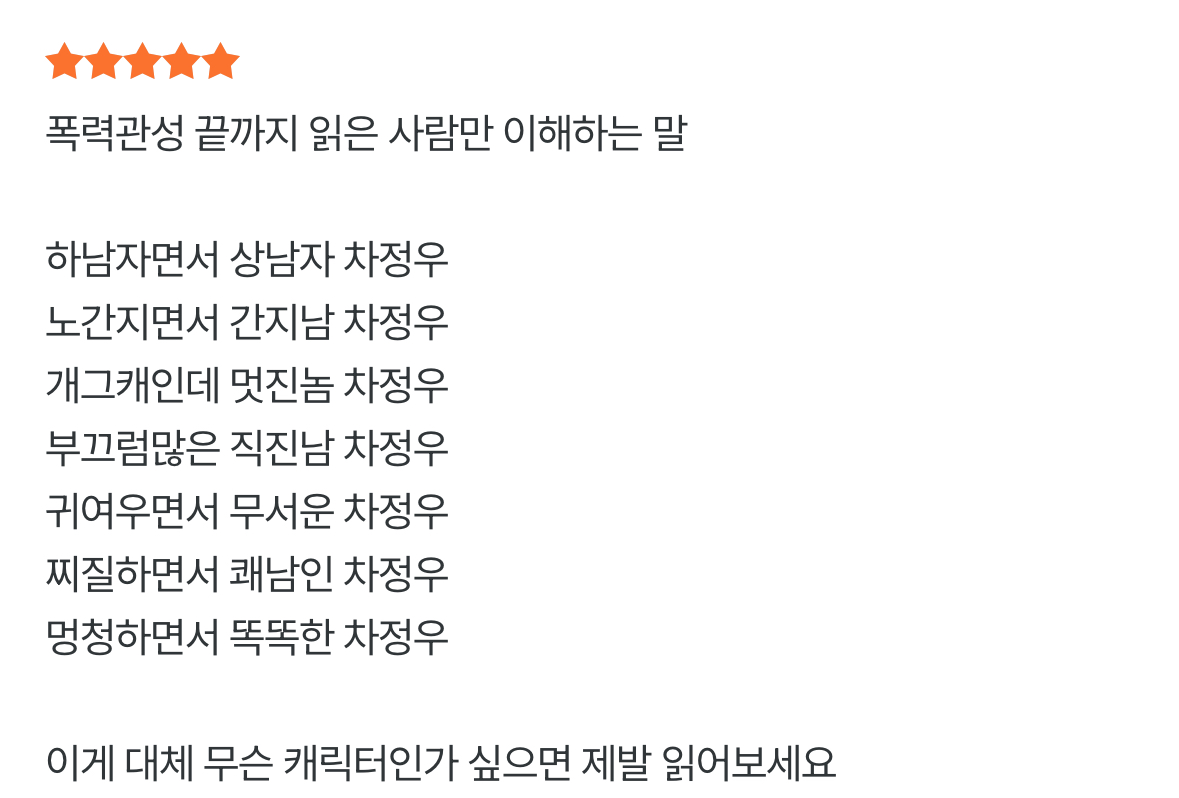The image size is (1179, 798).
Task: Click the line 부끄럼많은 직진남 차정우
Action: (x=247, y=448)
